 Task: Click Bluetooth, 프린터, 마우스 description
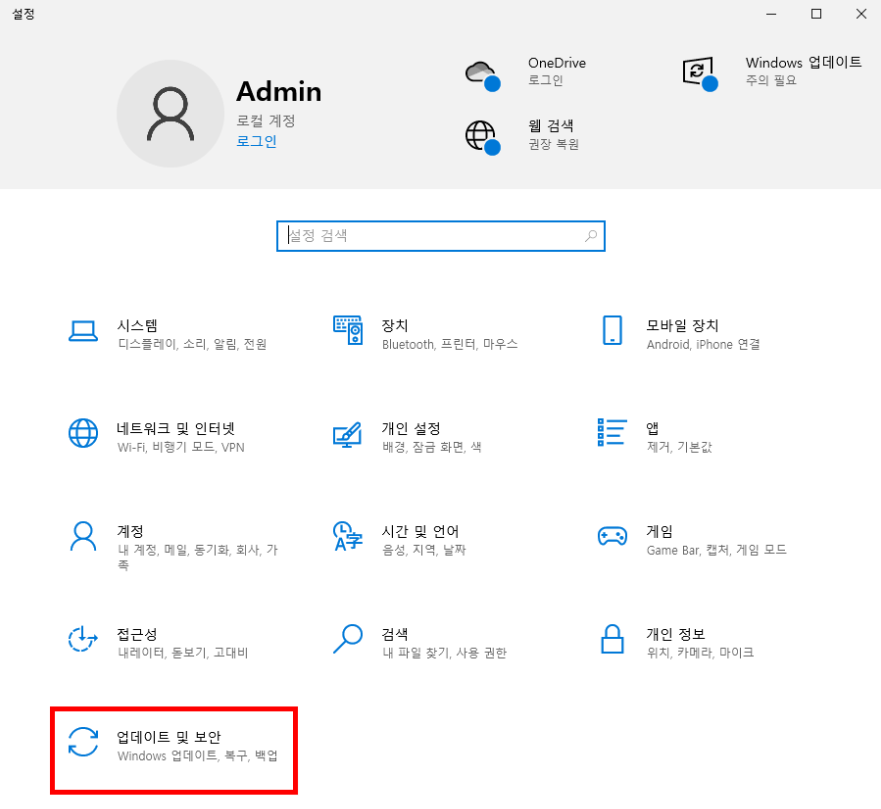pyautogui.click(x=450, y=344)
